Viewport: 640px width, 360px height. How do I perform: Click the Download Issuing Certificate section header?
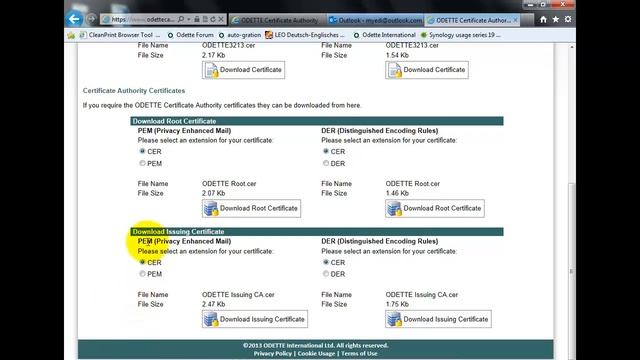(317, 232)
